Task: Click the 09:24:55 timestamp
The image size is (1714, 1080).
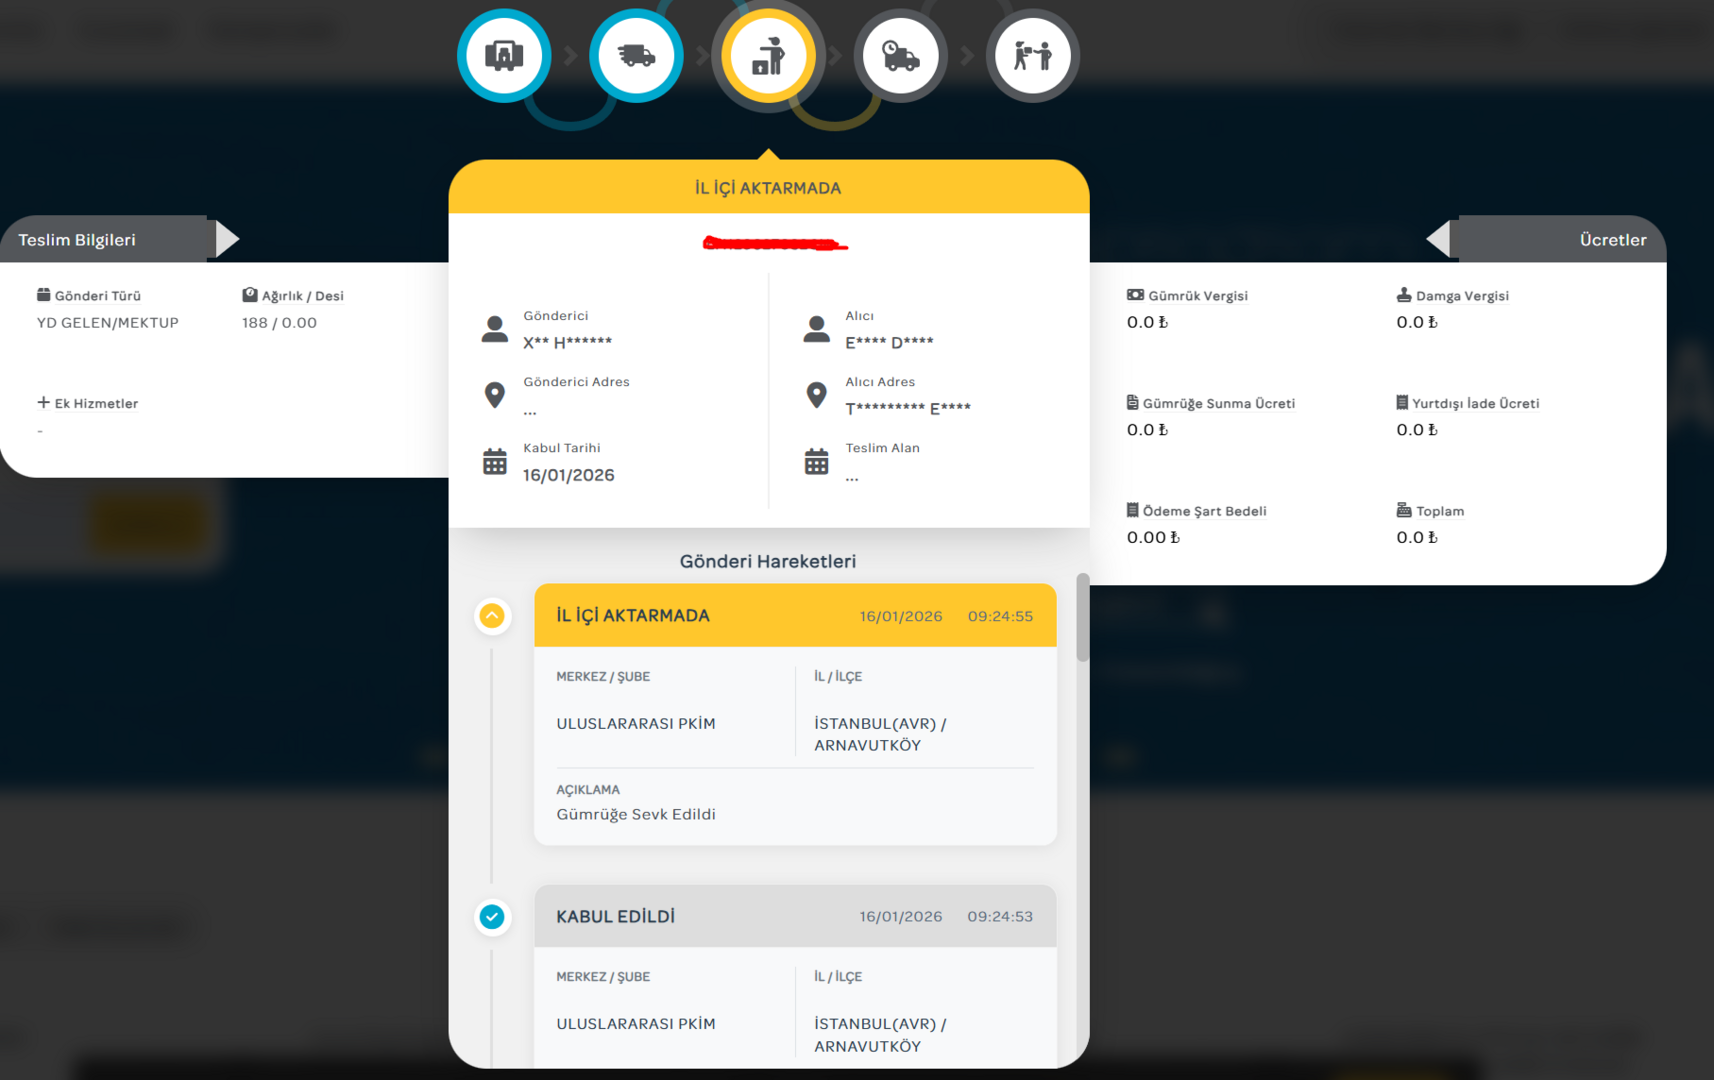Action: pos(1000,616)
